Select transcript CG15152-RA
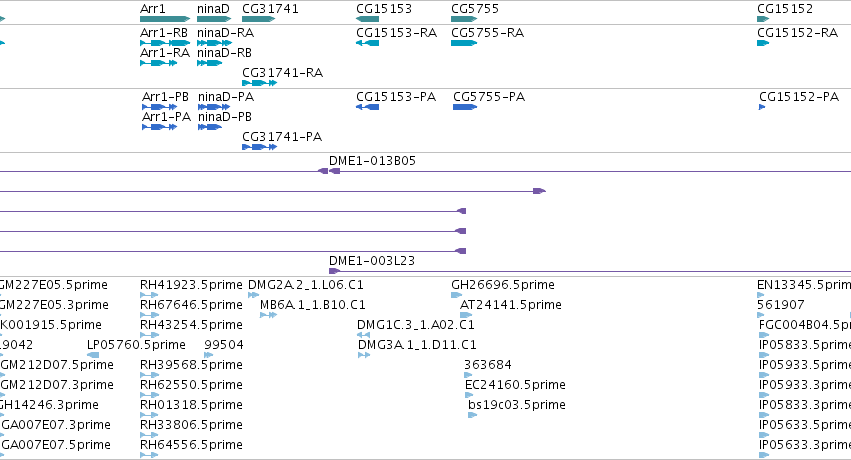The height and width of the screenshot is (460, 851). [x=797, y=33]
